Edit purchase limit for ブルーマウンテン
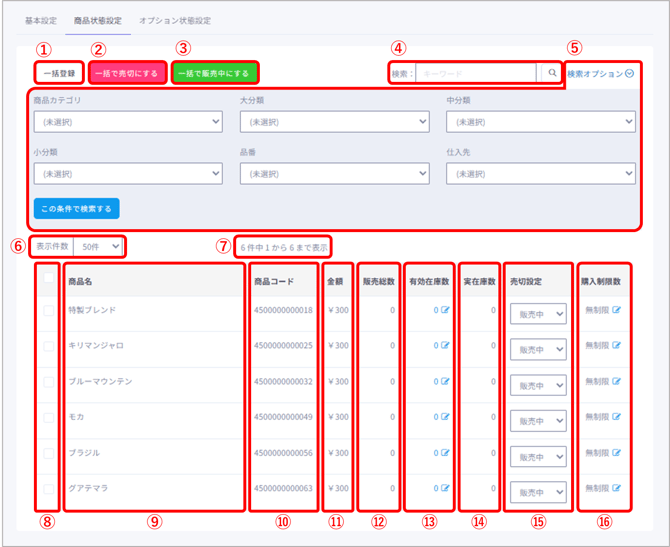 coord(617,382)
